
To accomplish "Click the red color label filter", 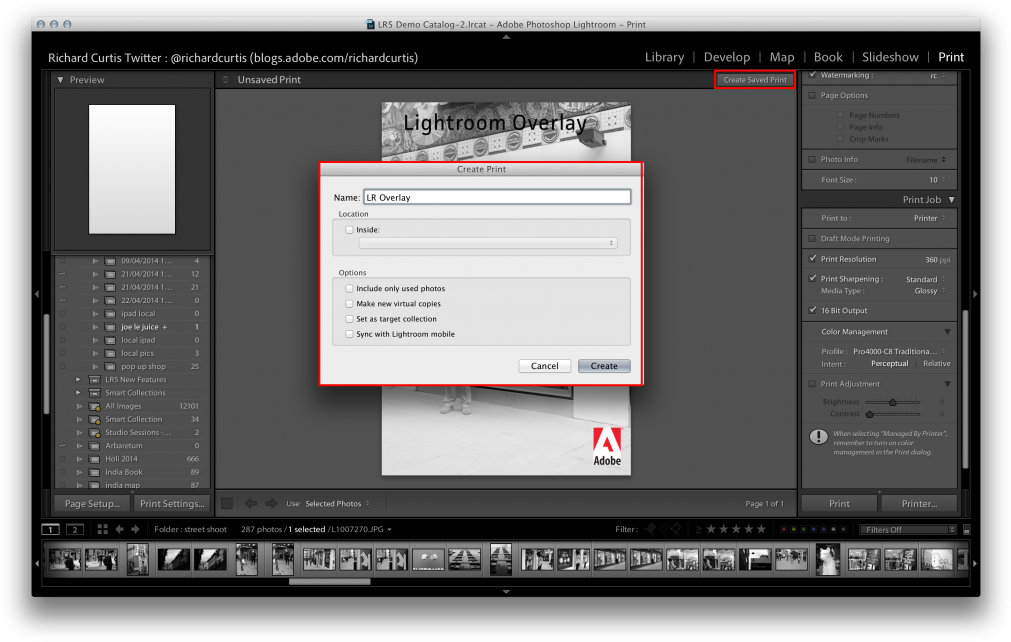I will point(783,529).
